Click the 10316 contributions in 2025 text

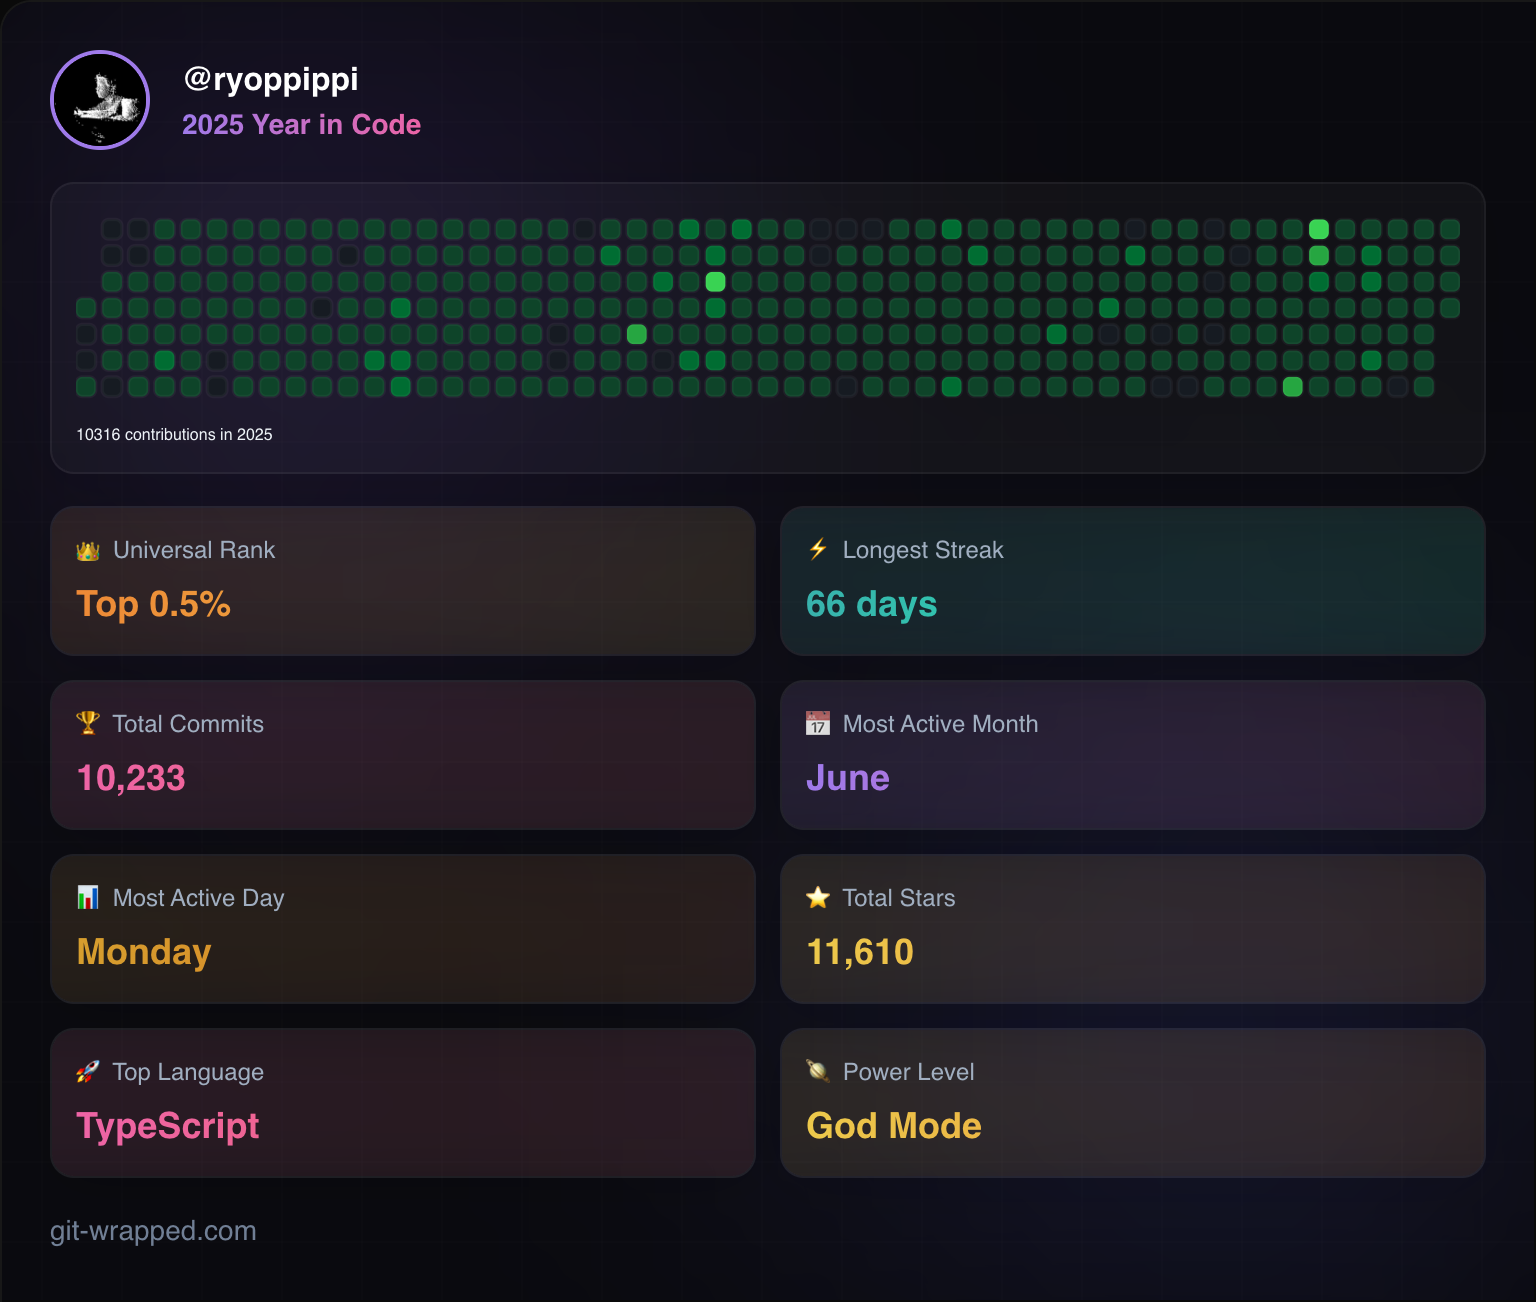(174, 434)
